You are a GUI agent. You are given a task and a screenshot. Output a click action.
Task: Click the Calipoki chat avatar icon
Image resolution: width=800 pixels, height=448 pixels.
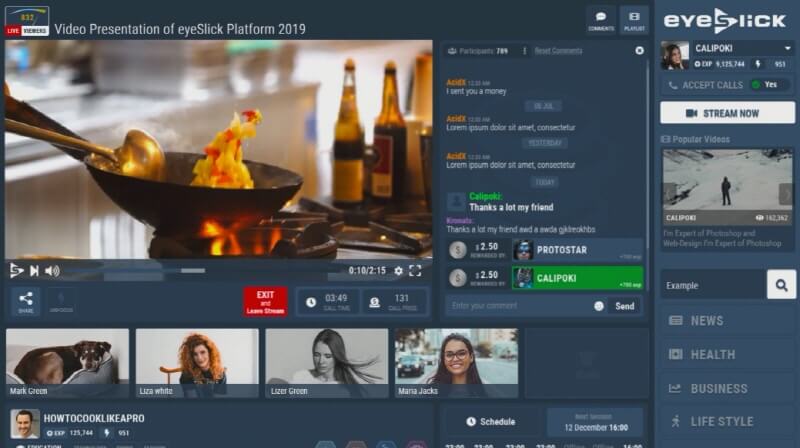point(456,202)
